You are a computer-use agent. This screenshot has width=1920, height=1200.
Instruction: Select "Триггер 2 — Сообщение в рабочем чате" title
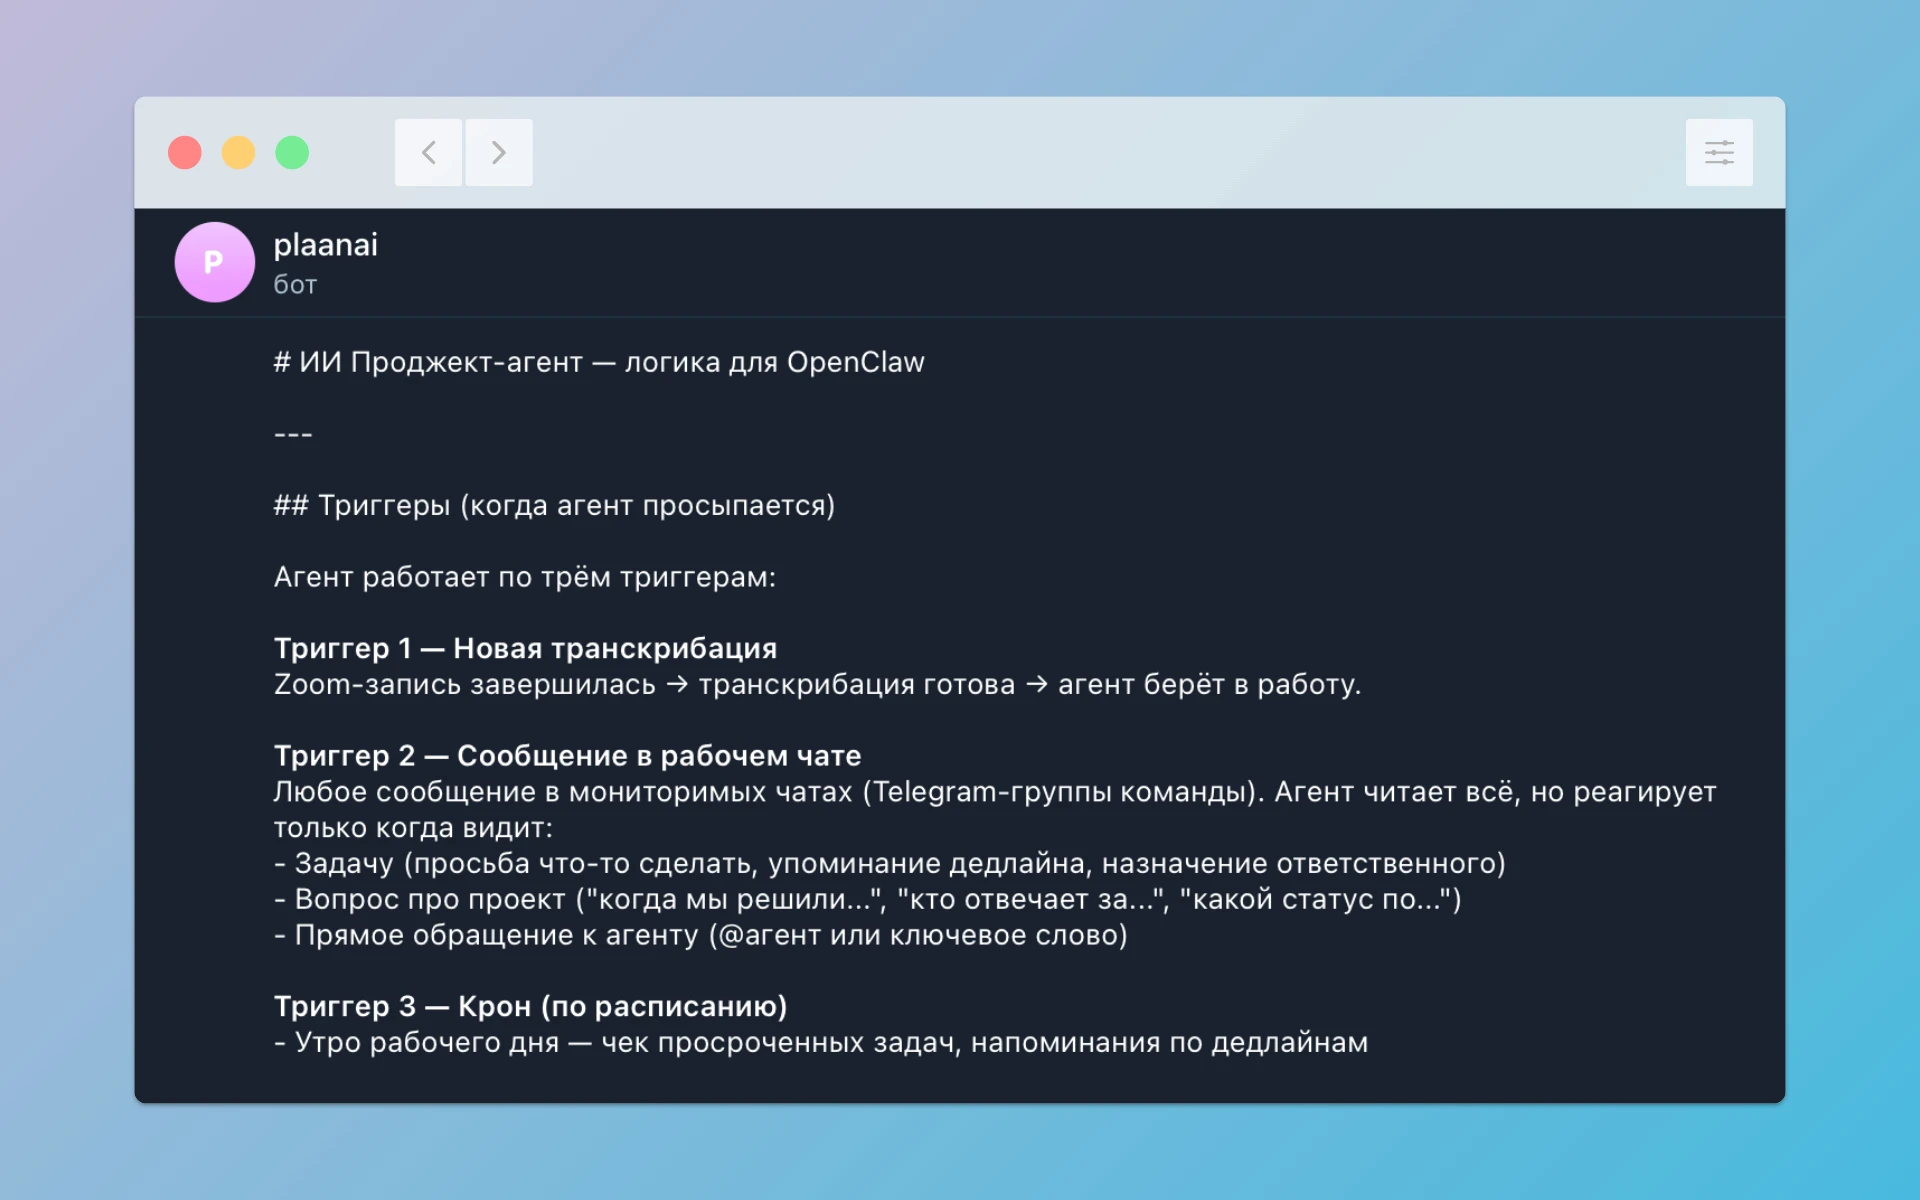click(567, 756)
